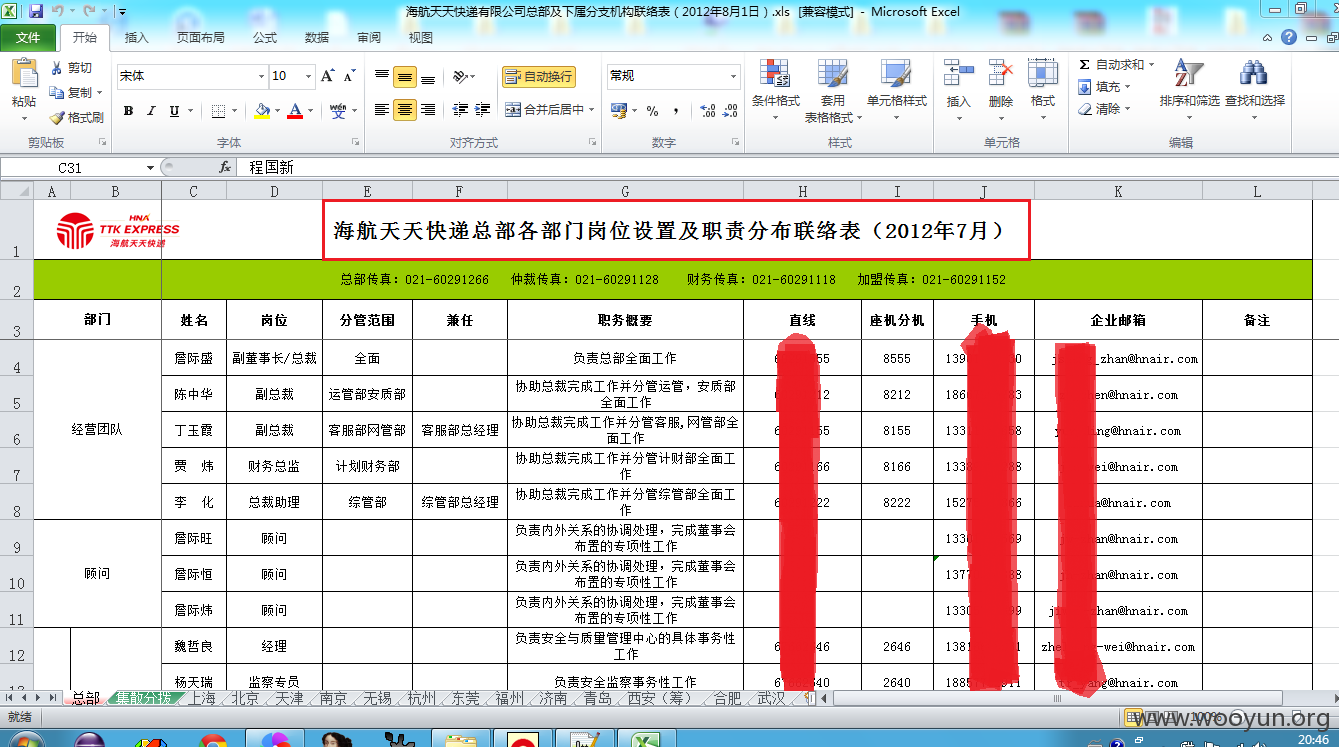Toggle middle vertical alignment
The image size is (1339, 747).
click(x=405, y=77)
